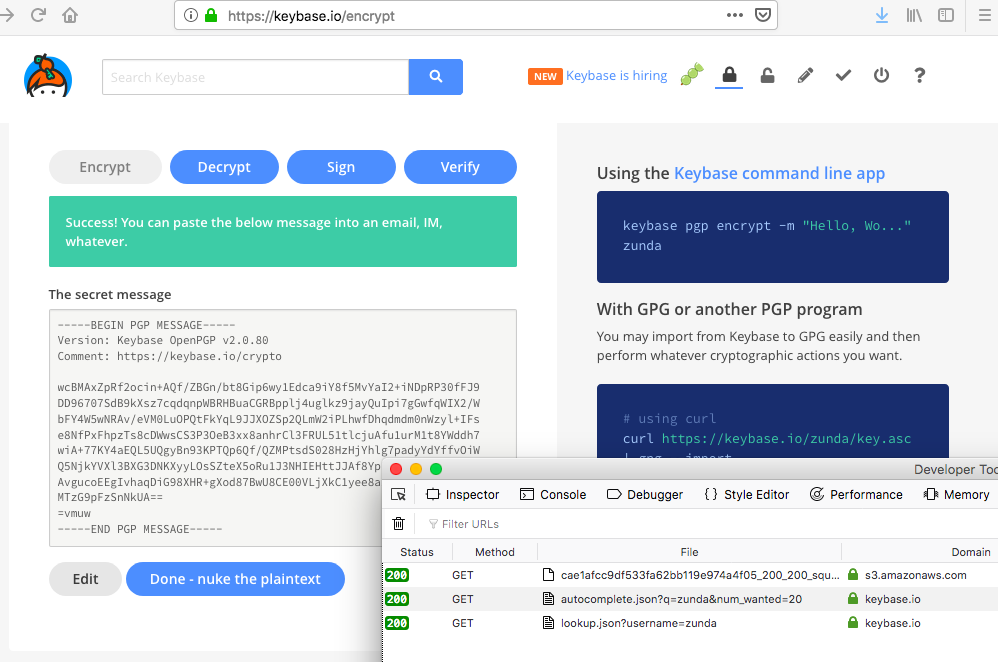This screenshot has height=662, width=998.
Task: Open Keybase encrypt closed-lock icon
Action: (729, 75)
